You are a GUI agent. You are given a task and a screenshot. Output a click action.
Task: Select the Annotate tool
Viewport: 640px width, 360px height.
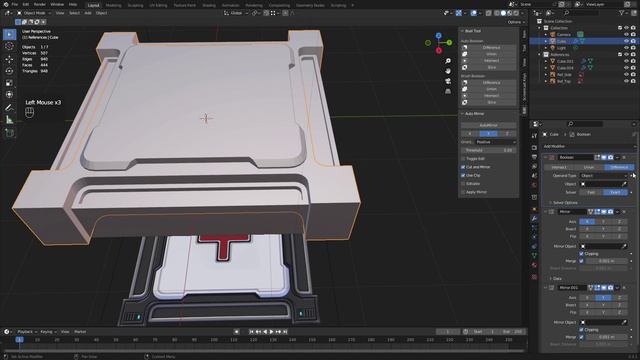(9, 108)
